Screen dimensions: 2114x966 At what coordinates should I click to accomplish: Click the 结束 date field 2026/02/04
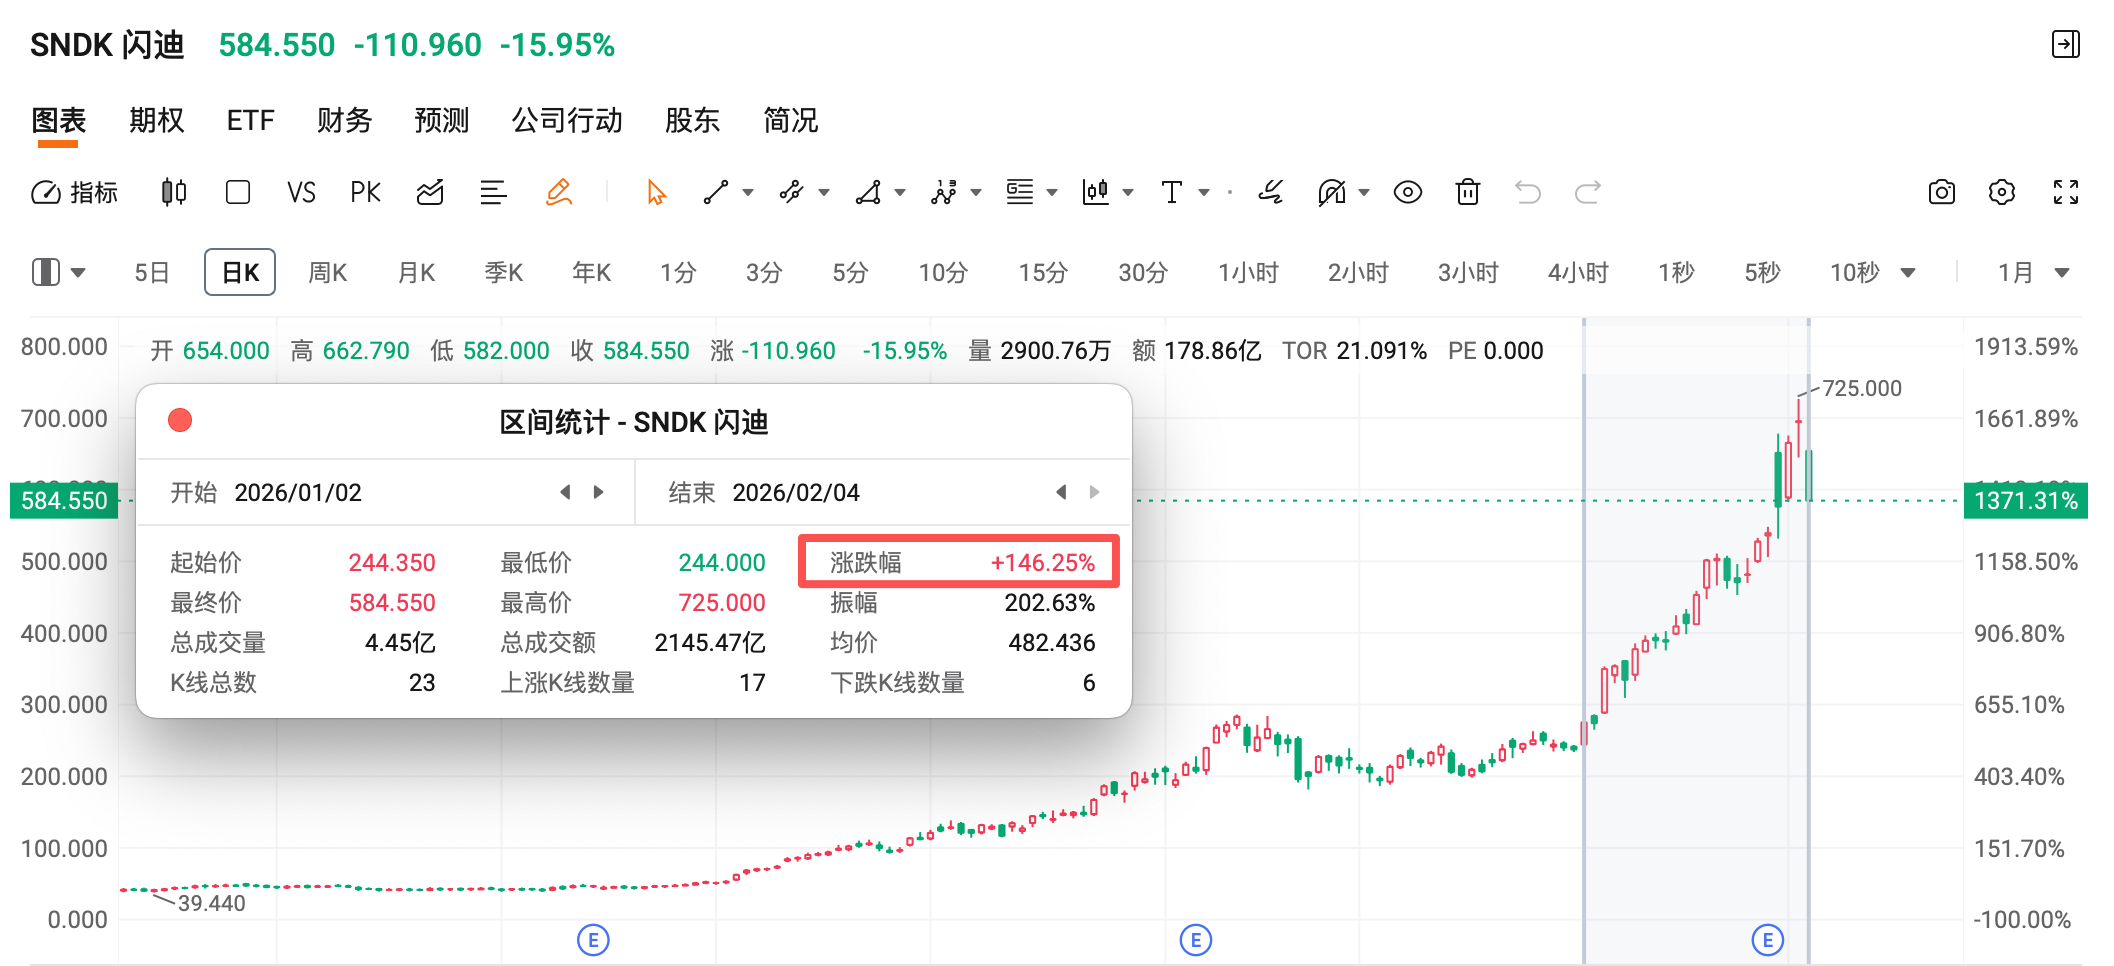click(x=796, y=493)
